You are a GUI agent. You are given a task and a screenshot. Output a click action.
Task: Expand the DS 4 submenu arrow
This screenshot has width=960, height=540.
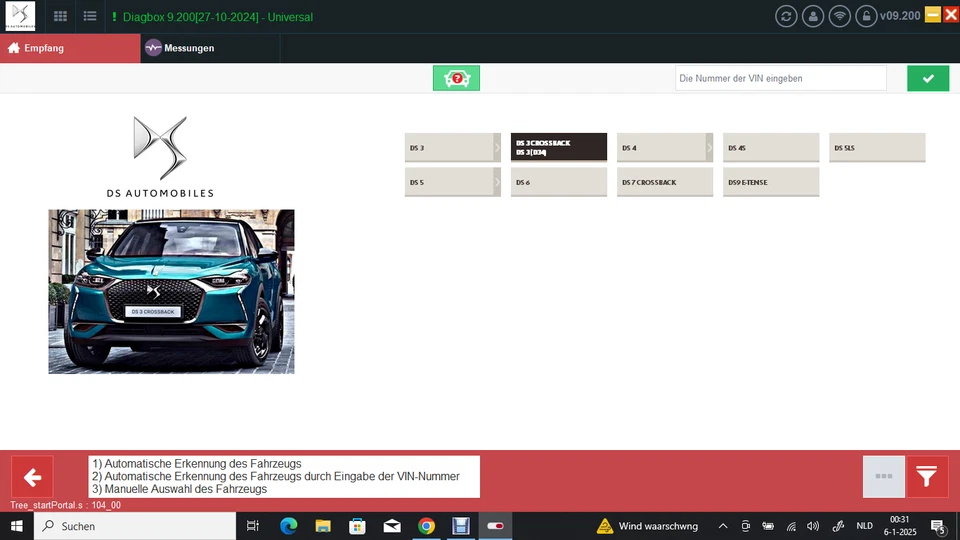(x=710, y=148)
